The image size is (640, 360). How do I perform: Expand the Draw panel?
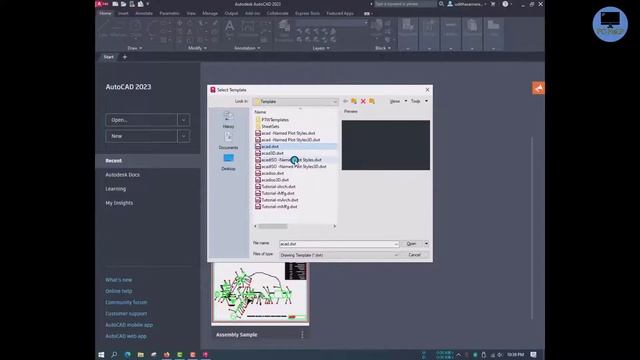pos(134,48)
